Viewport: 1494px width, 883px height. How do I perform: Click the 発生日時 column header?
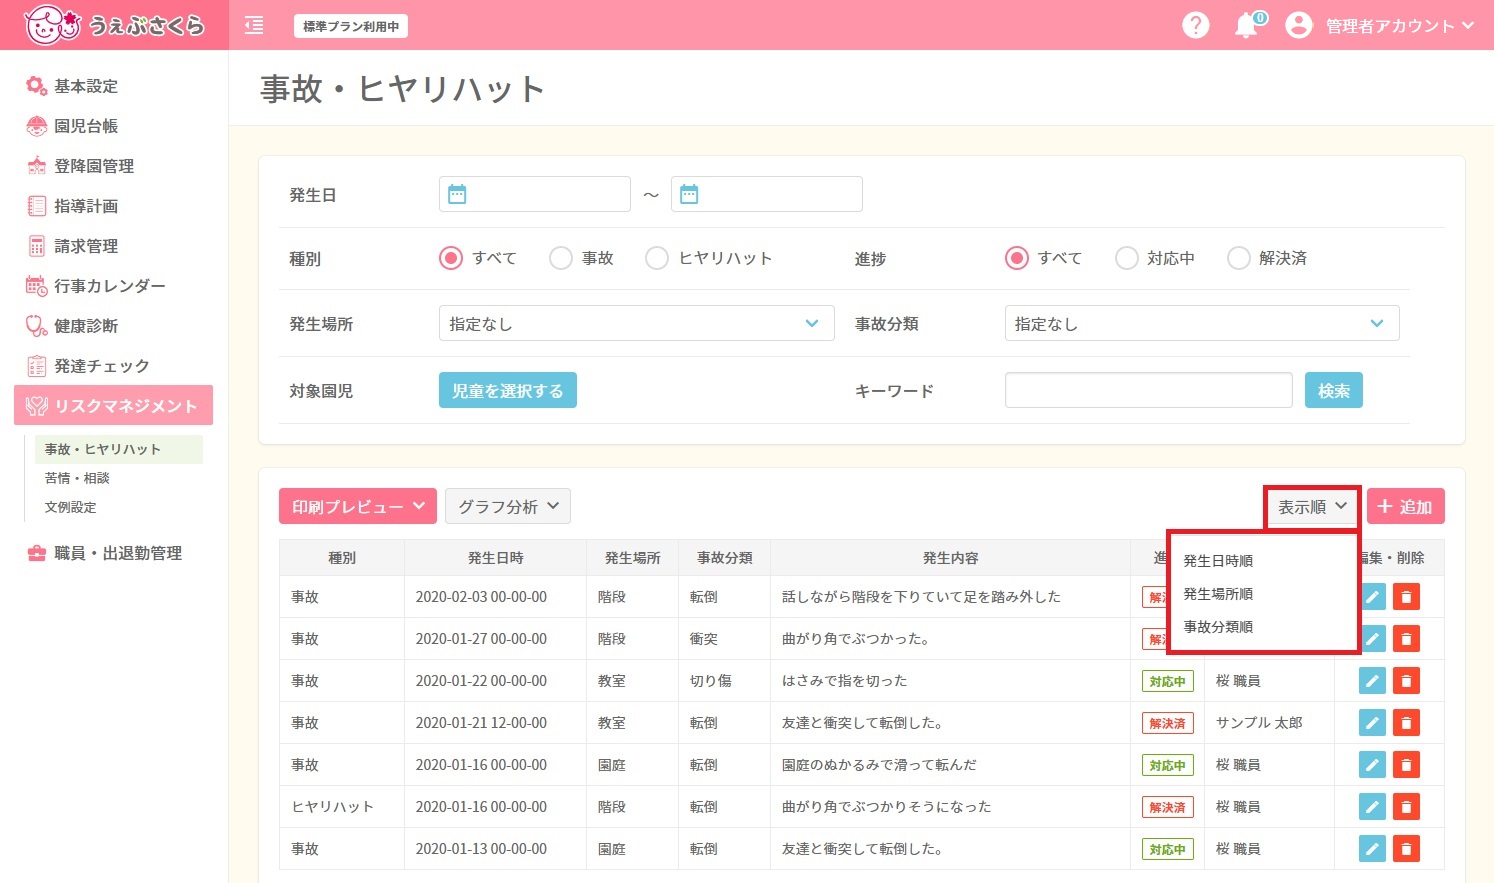point(495,558)
